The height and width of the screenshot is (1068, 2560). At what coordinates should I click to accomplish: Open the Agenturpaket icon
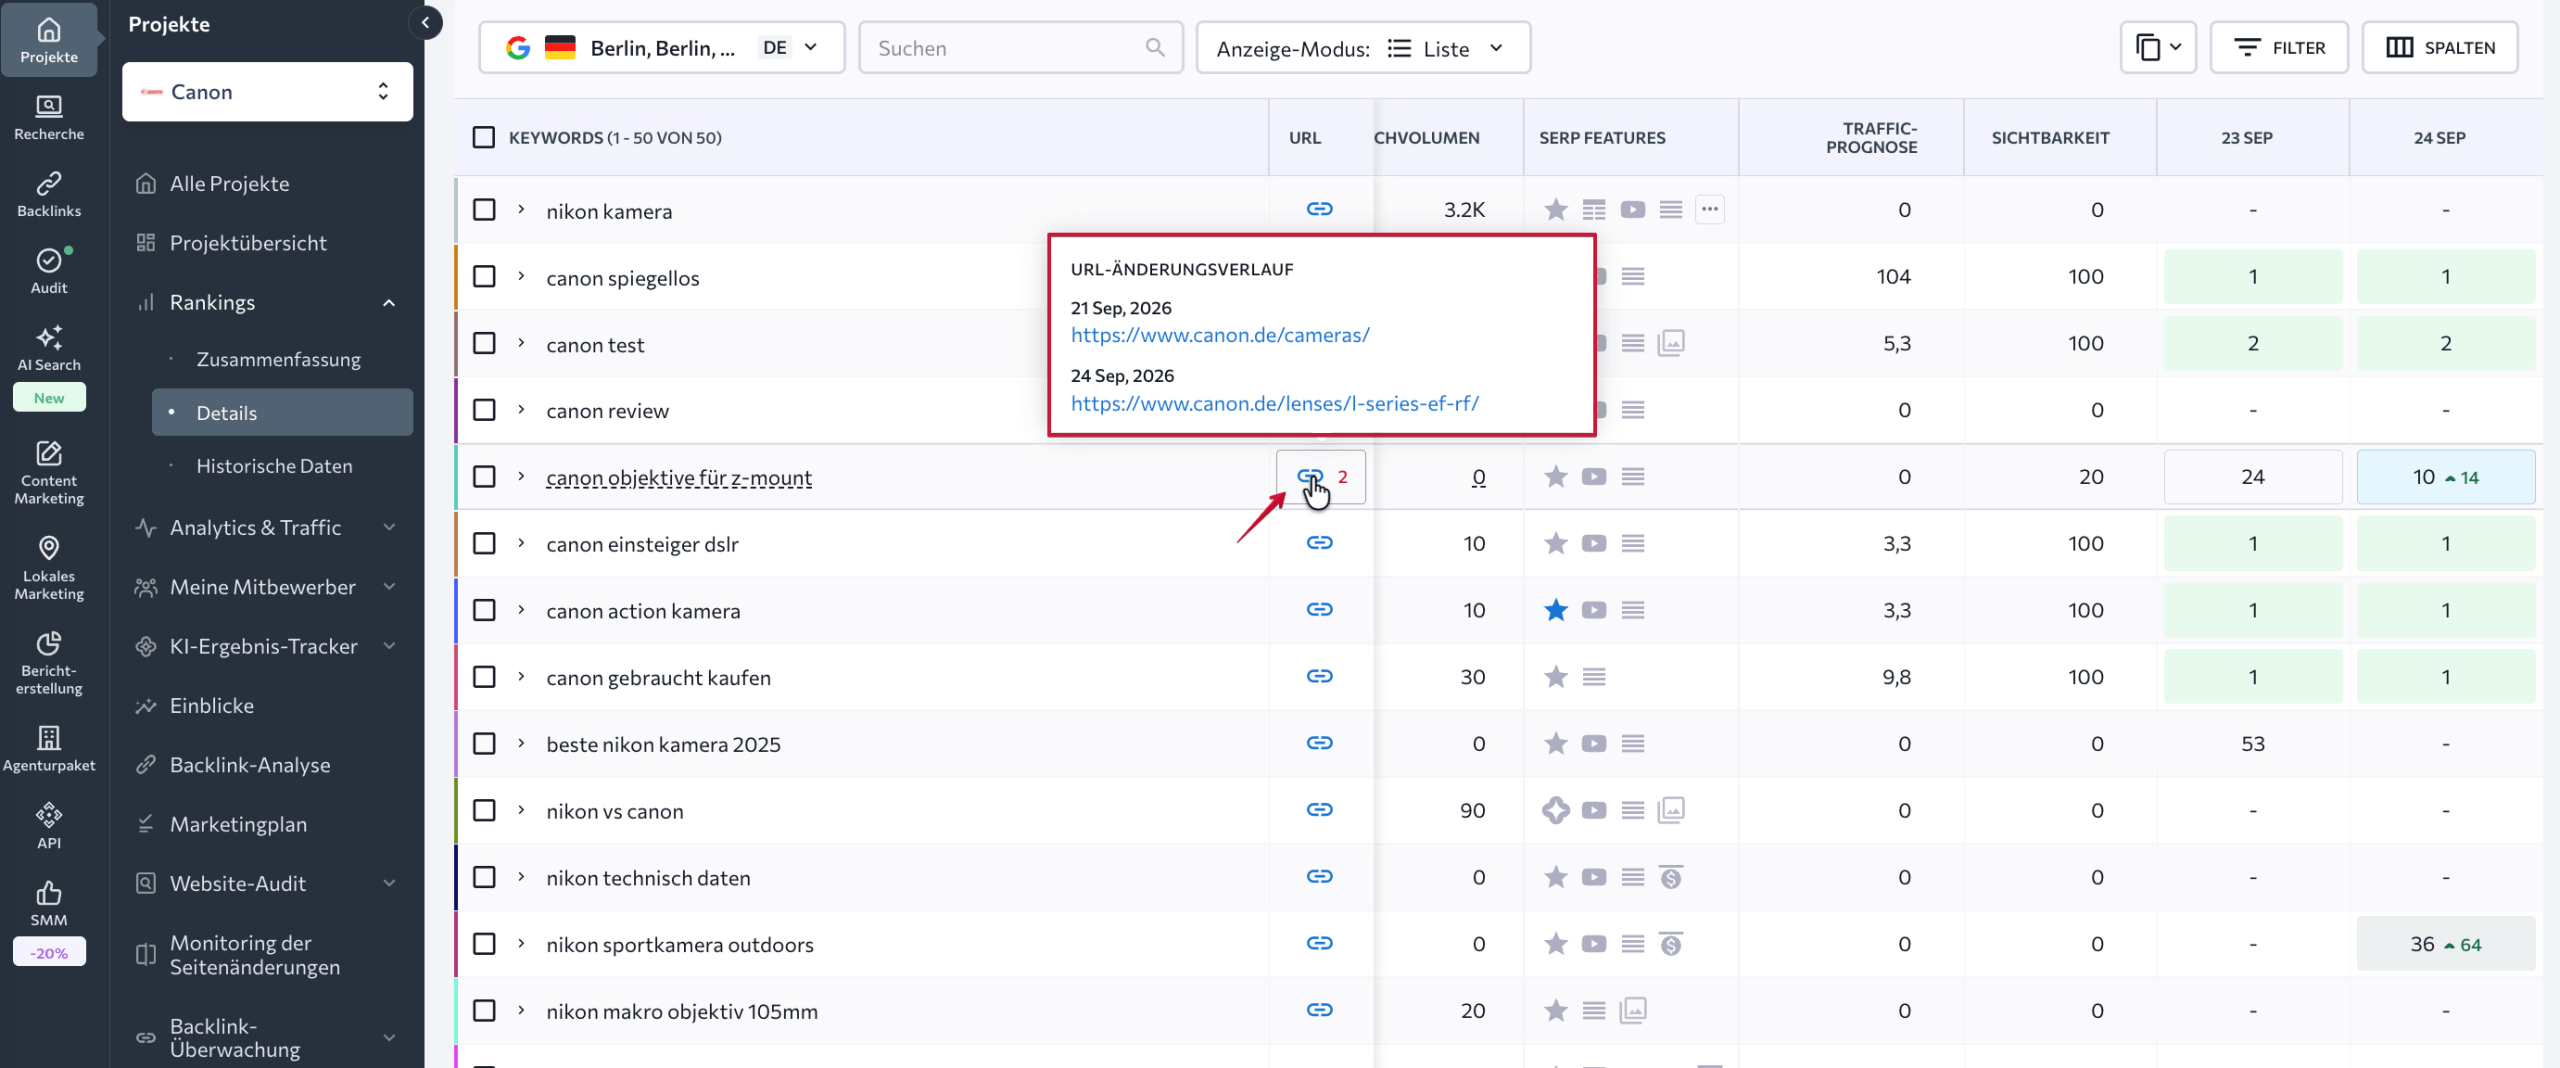pyautogui.click(x=49, y=749)
